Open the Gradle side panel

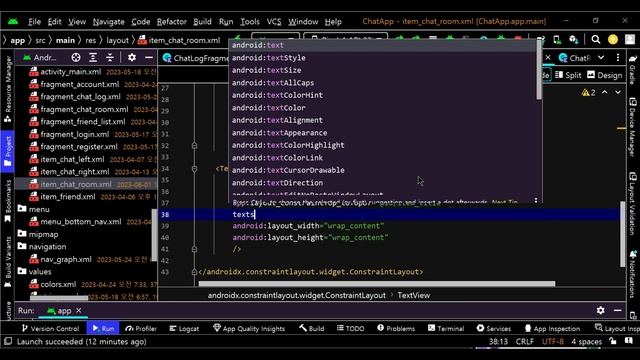click(632, 69)
